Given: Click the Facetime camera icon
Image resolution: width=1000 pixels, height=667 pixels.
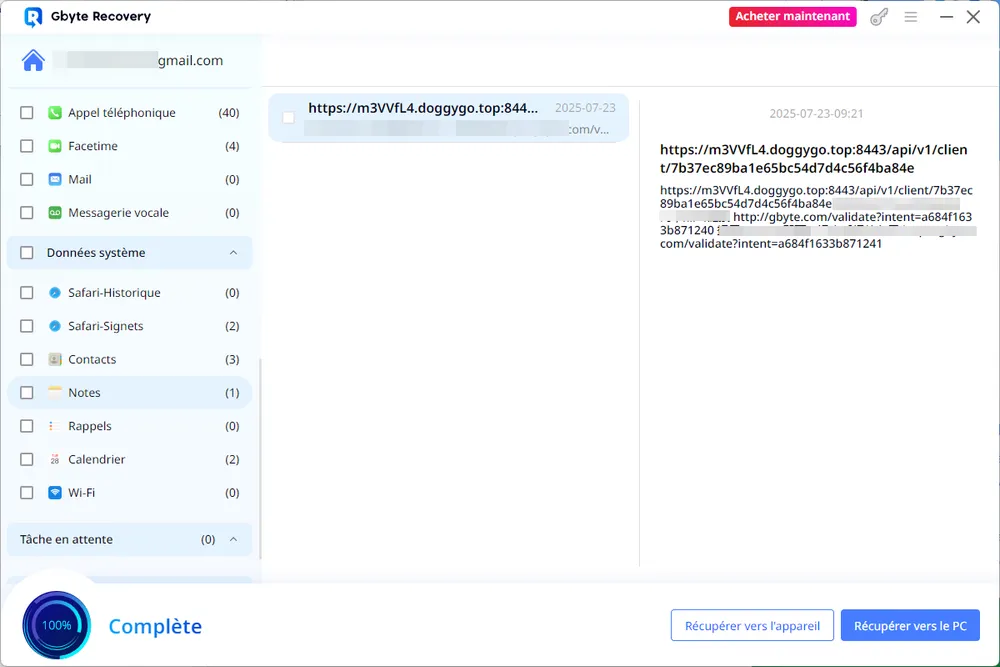Looking at the screenshot, I should 55,146.
